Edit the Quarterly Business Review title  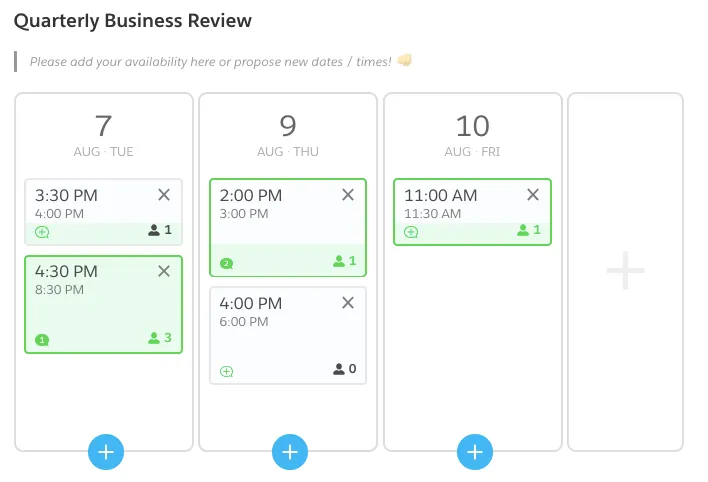pos(133,21)
